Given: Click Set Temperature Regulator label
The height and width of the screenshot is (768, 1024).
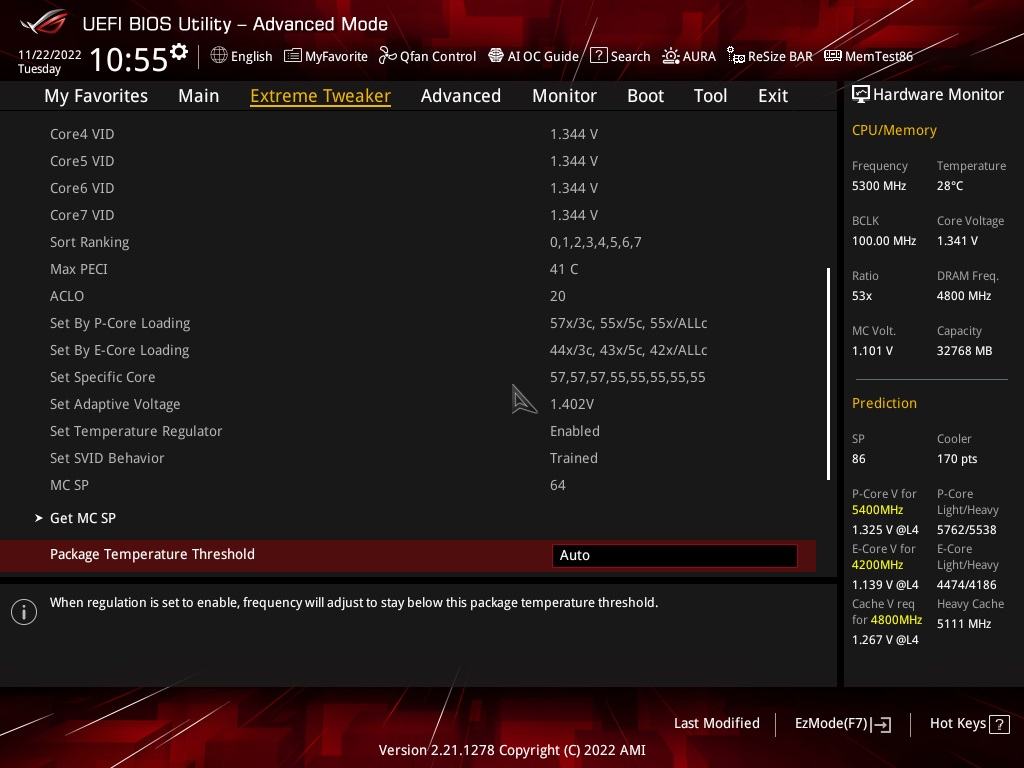Looking at the screenshot, I should point(136,431).
